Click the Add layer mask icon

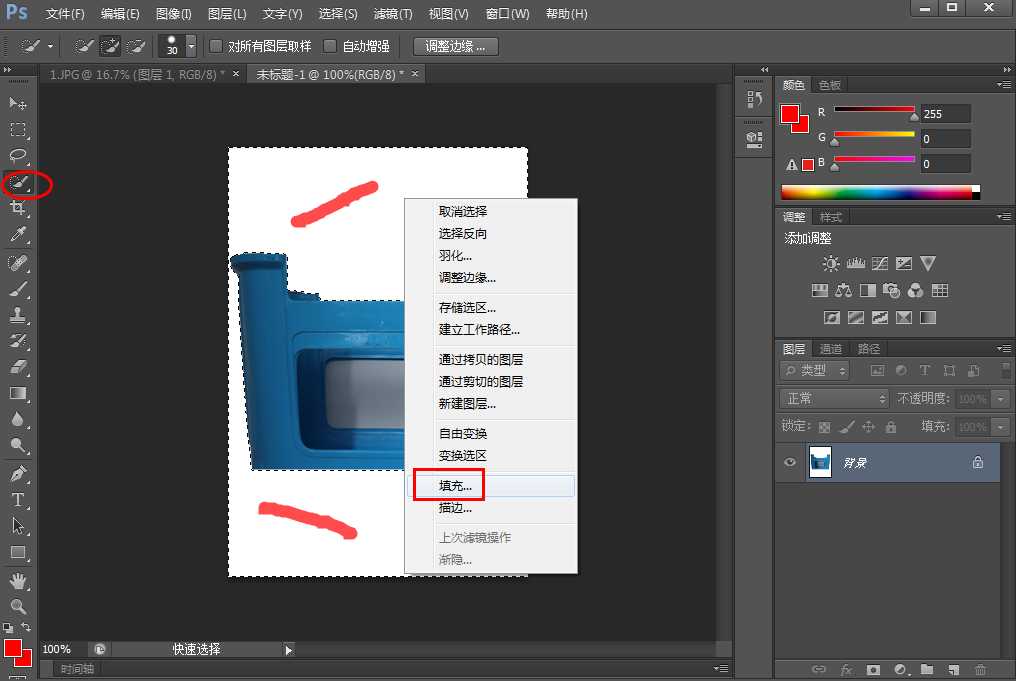[873, 669]
